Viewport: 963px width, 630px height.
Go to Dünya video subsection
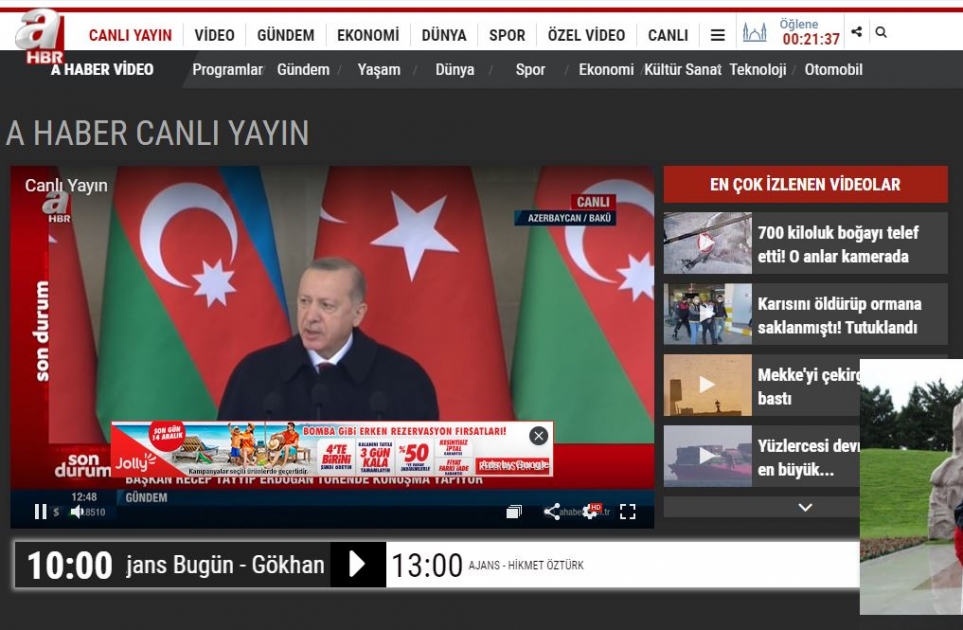(454, 69)
